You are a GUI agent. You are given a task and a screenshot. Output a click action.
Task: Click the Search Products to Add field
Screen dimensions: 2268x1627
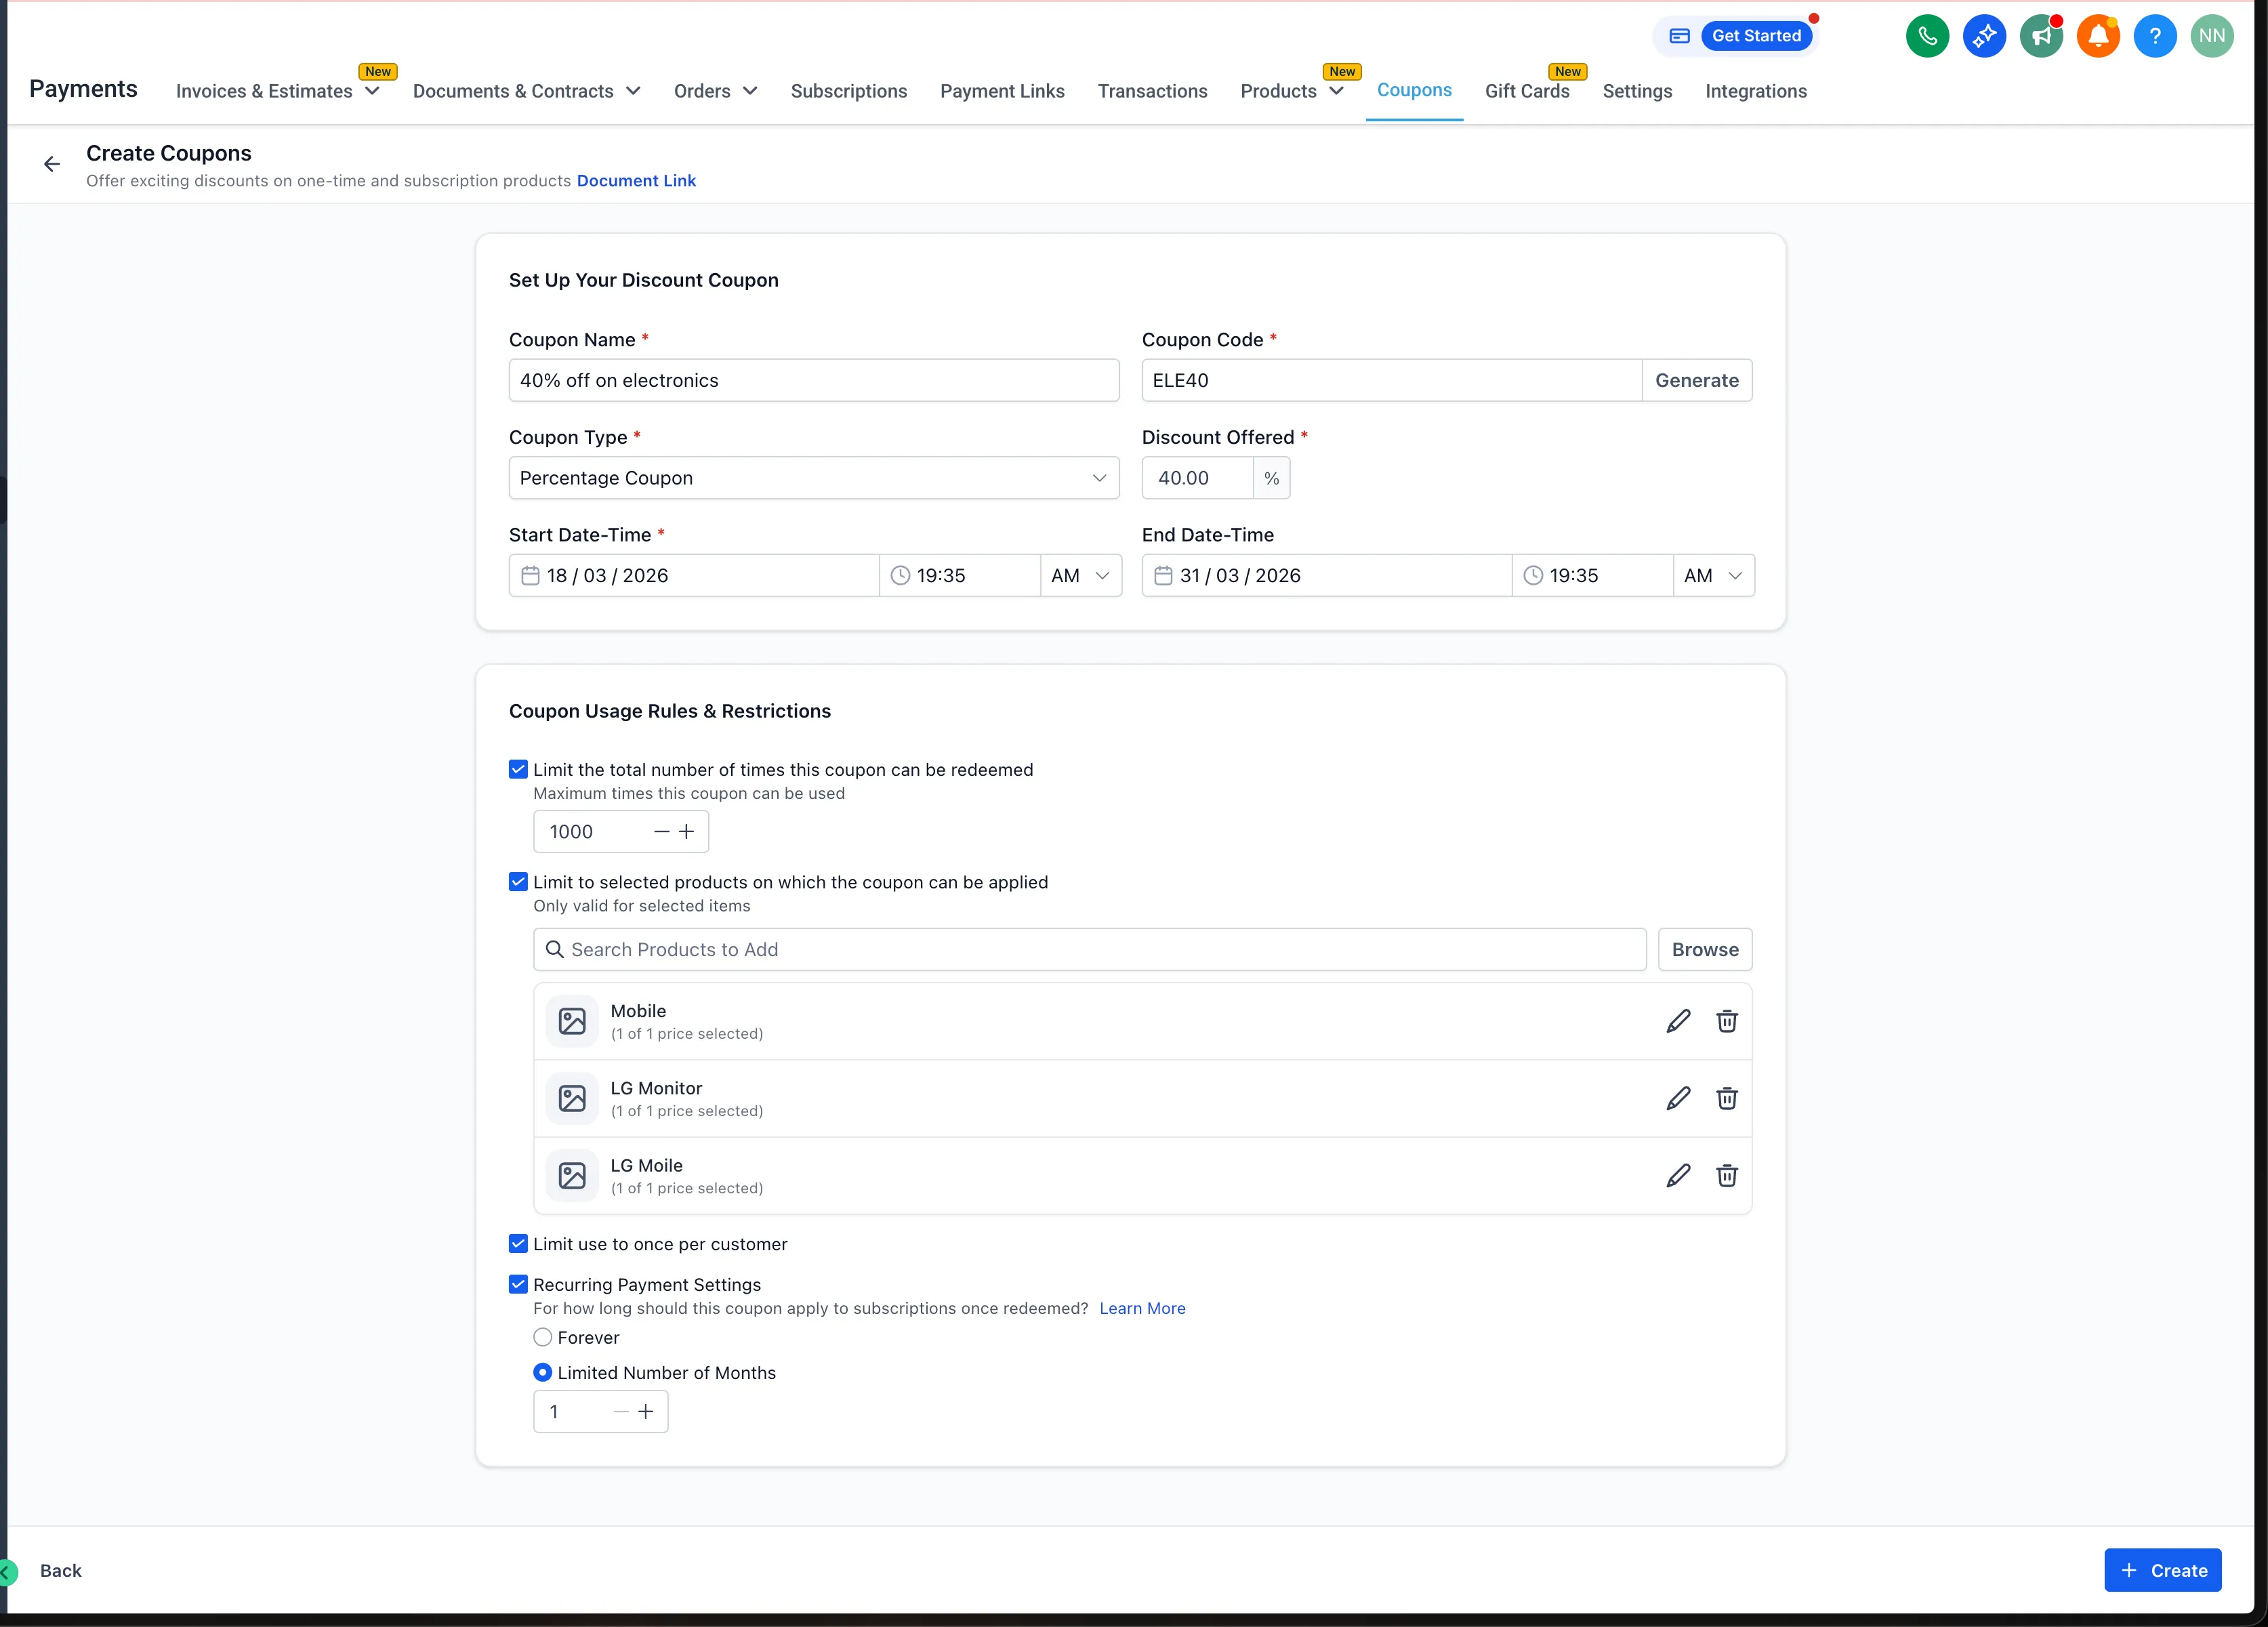click(1090, 949)
